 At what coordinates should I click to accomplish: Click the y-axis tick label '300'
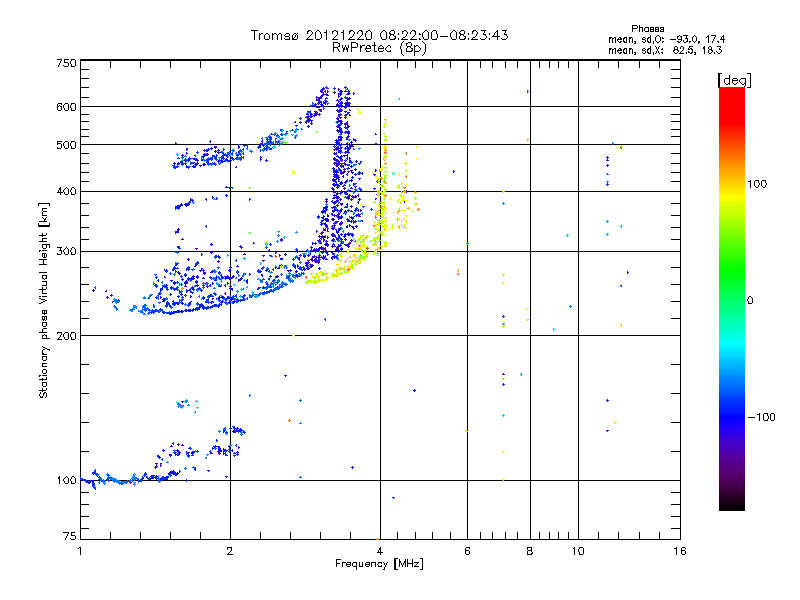66,252
